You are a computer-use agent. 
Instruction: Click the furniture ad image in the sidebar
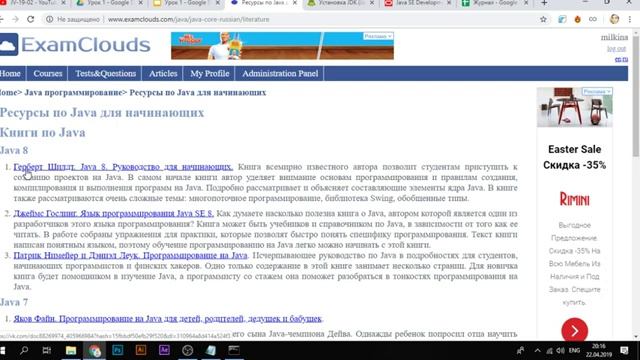pos(574,107)
